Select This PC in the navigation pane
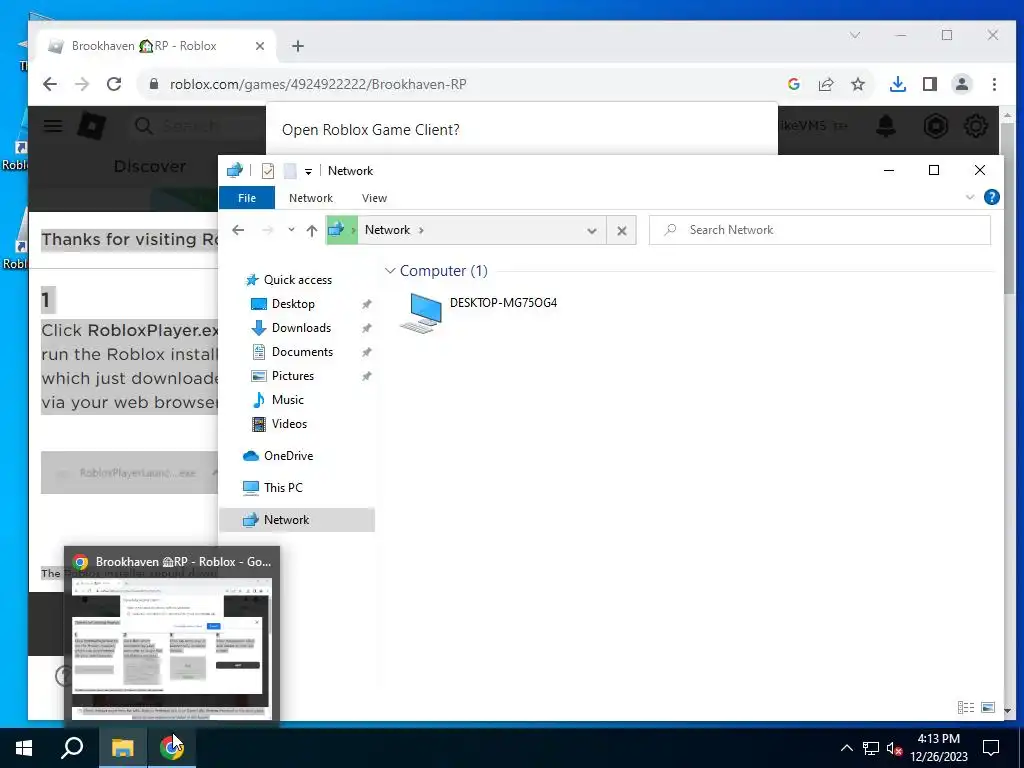This screenshot has width=1024, height=768. 283,488
